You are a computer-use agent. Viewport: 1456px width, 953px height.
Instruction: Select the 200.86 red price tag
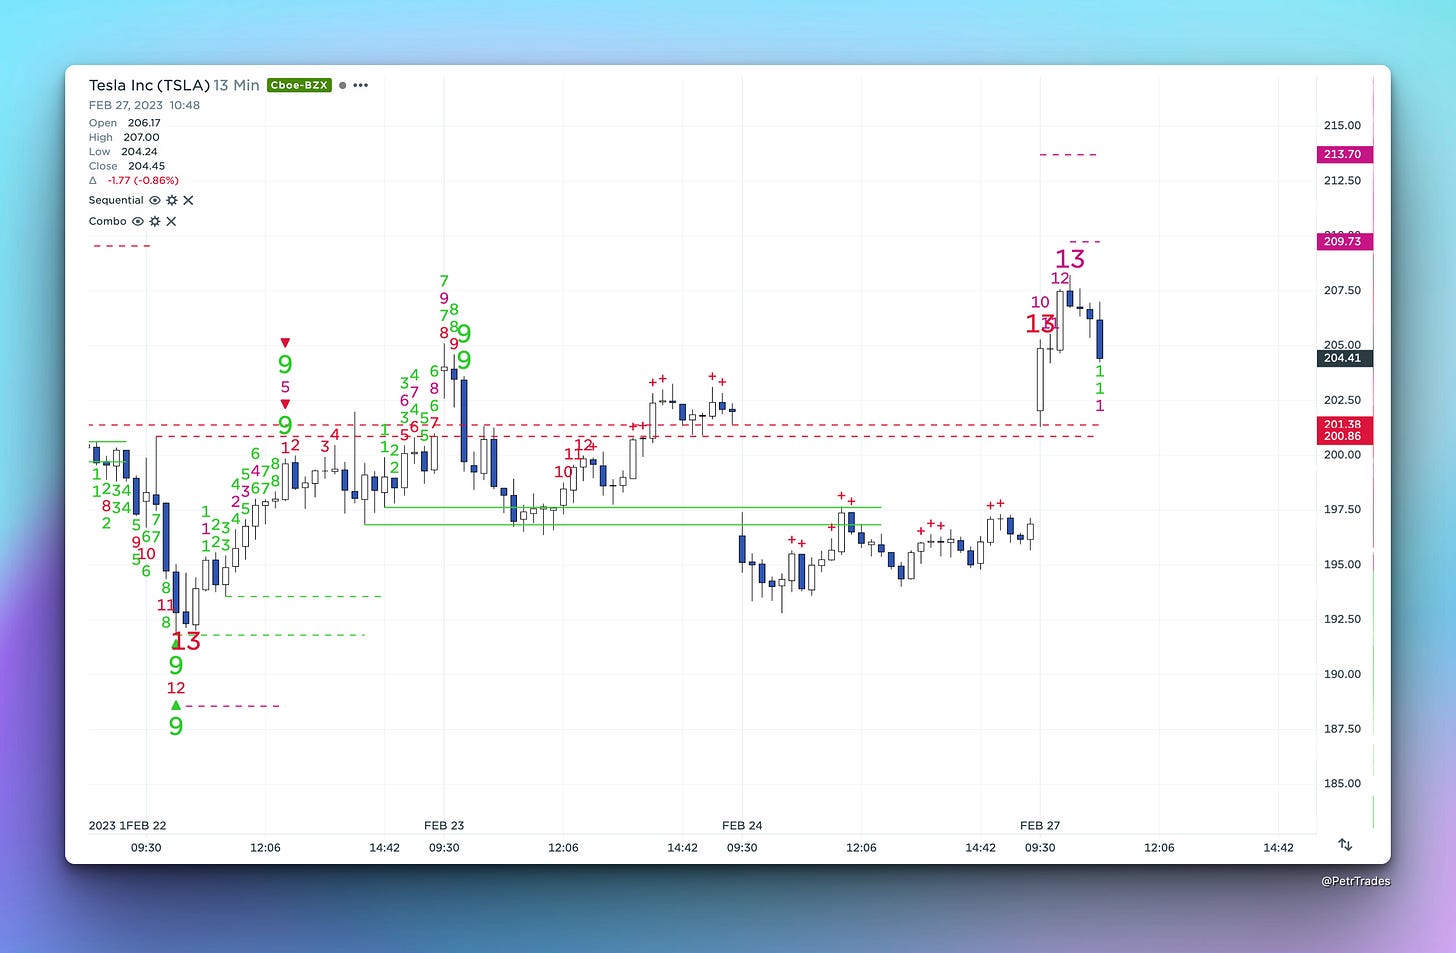coord(1344,437)
